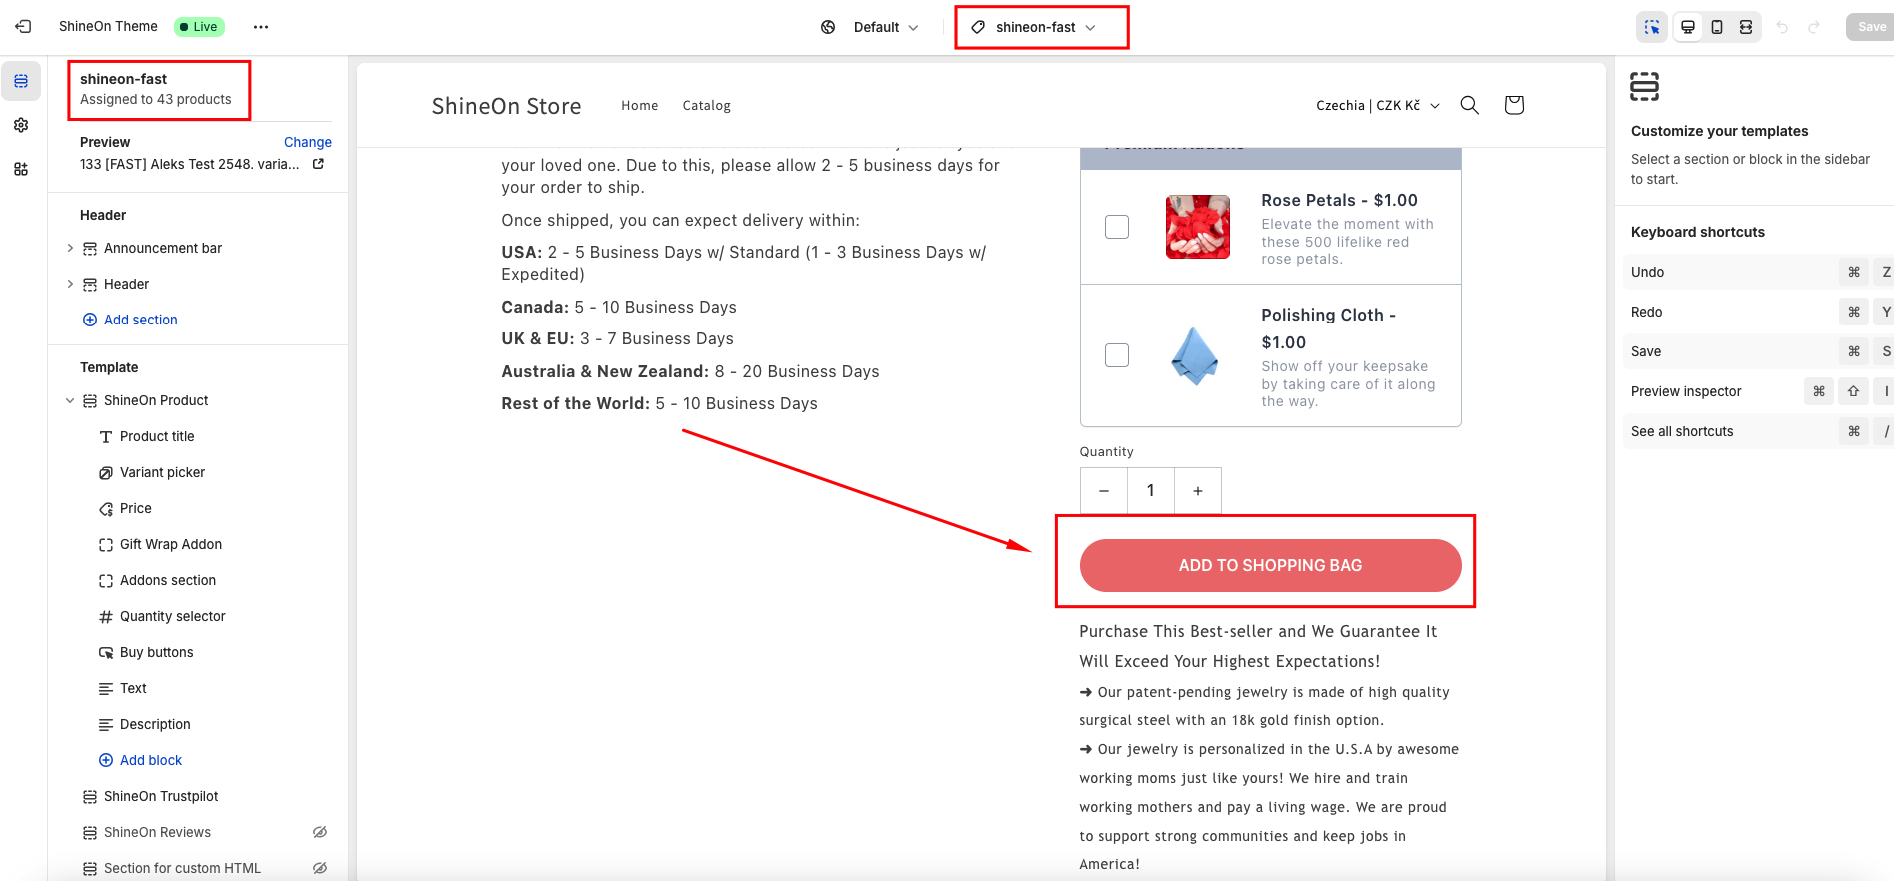The width and height of the screenshot is (1894, 881).
Task: Click the Undo shortcut row
Action: [x=1758, y=272]
